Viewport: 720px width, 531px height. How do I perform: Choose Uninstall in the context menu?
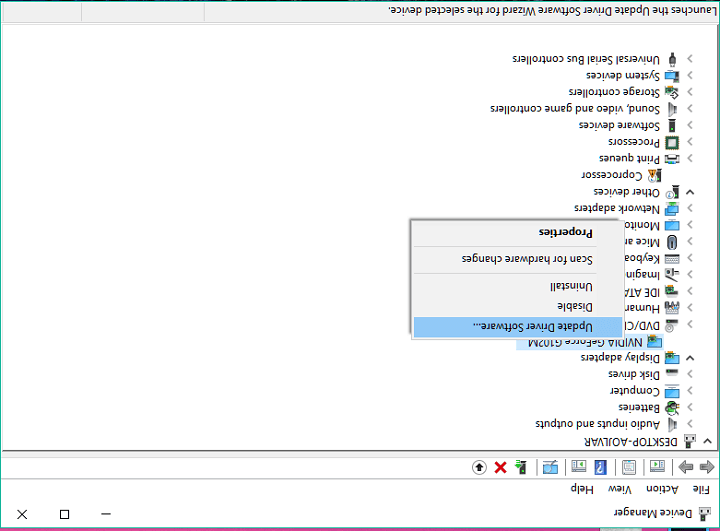pos(518,286)
